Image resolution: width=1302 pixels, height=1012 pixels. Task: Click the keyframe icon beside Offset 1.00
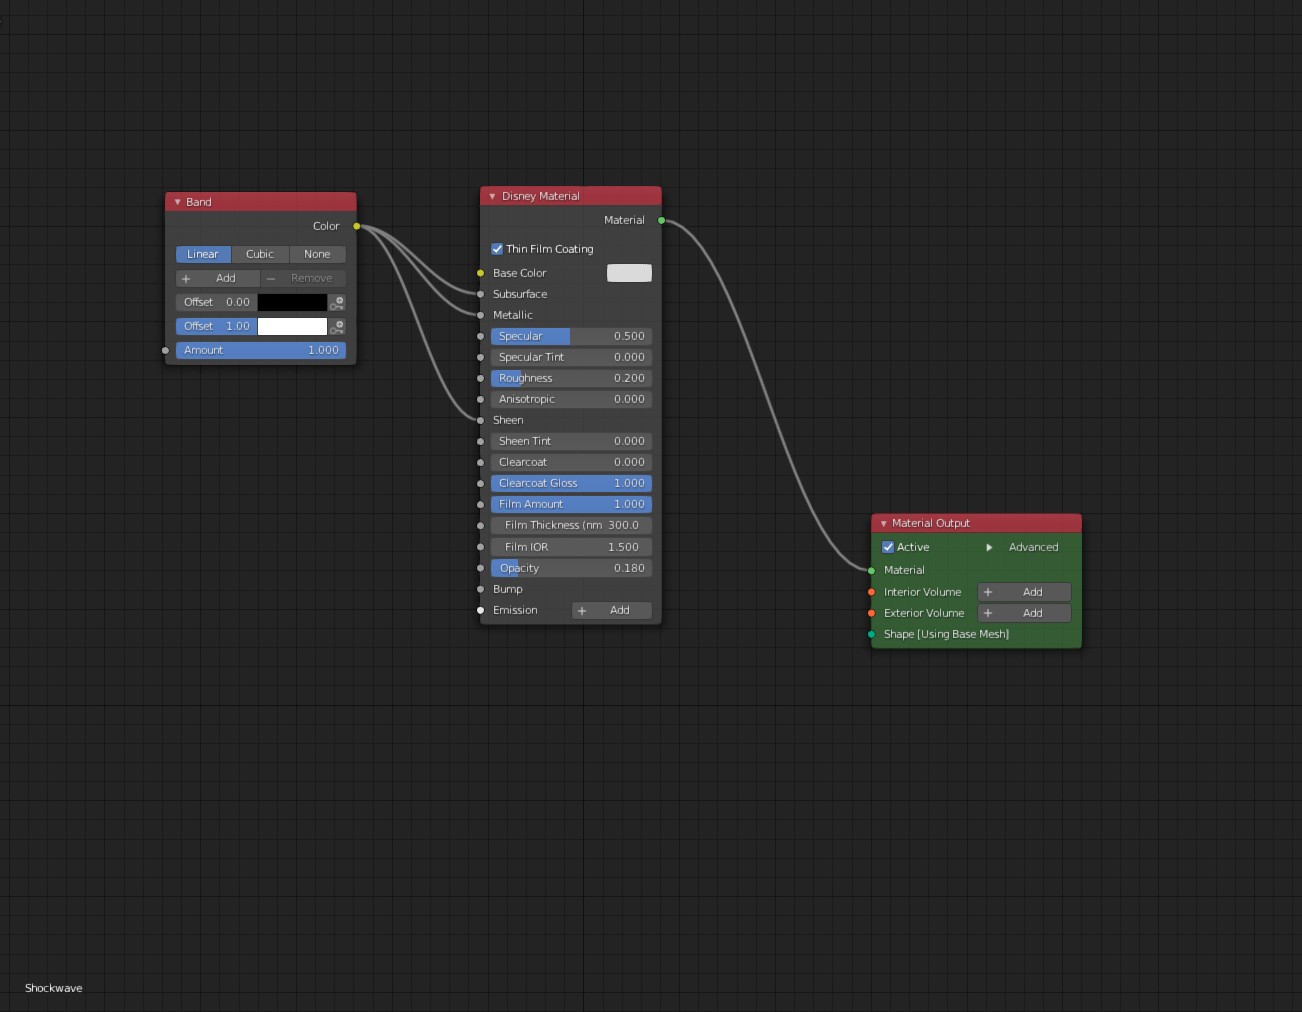click(x=337, y=326)
